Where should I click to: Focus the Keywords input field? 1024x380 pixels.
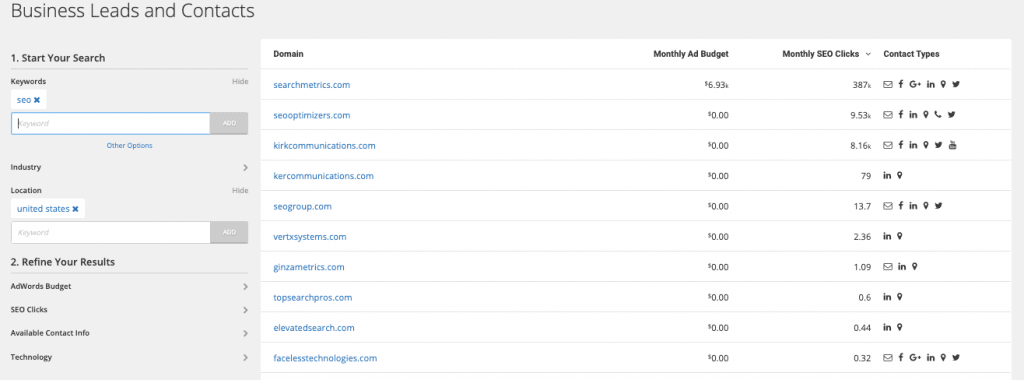coord(111,123)
